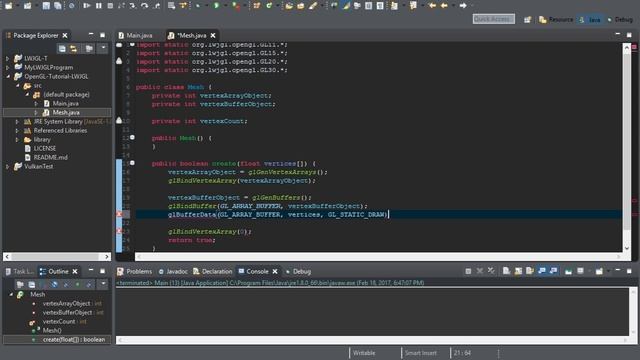Close the Console tab

275,271
